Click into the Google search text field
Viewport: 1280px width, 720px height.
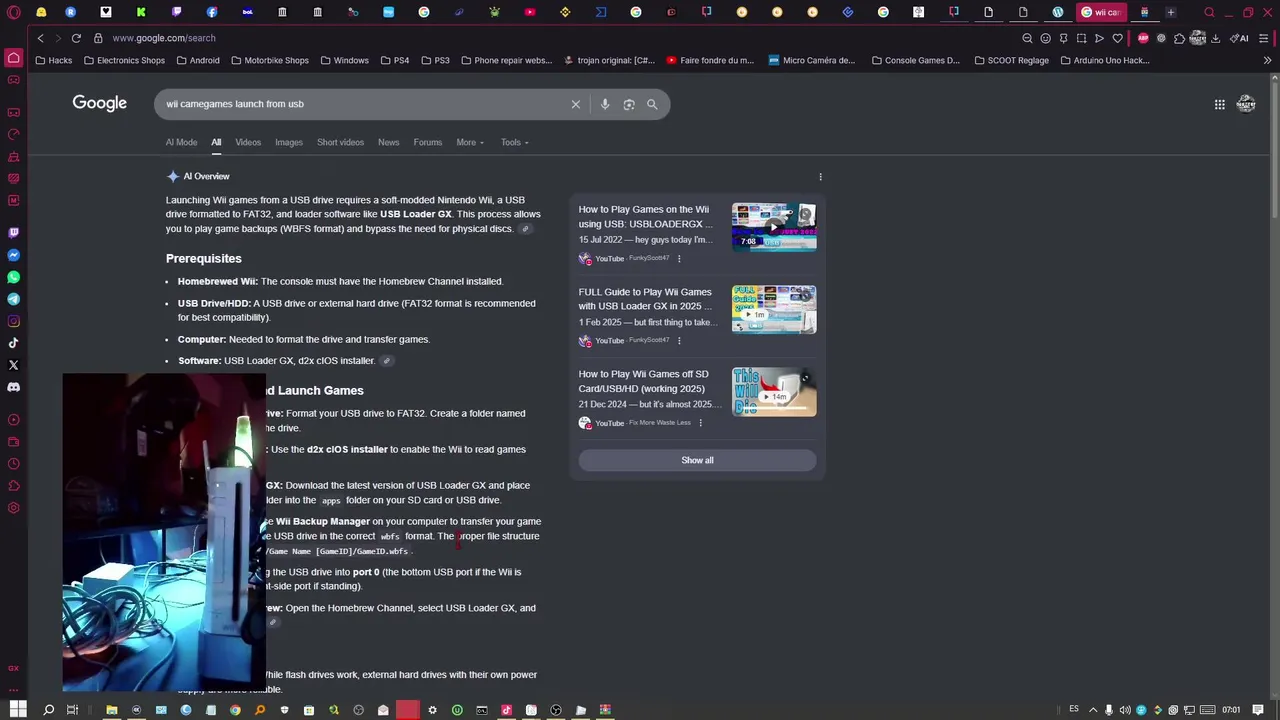(360, 104)
